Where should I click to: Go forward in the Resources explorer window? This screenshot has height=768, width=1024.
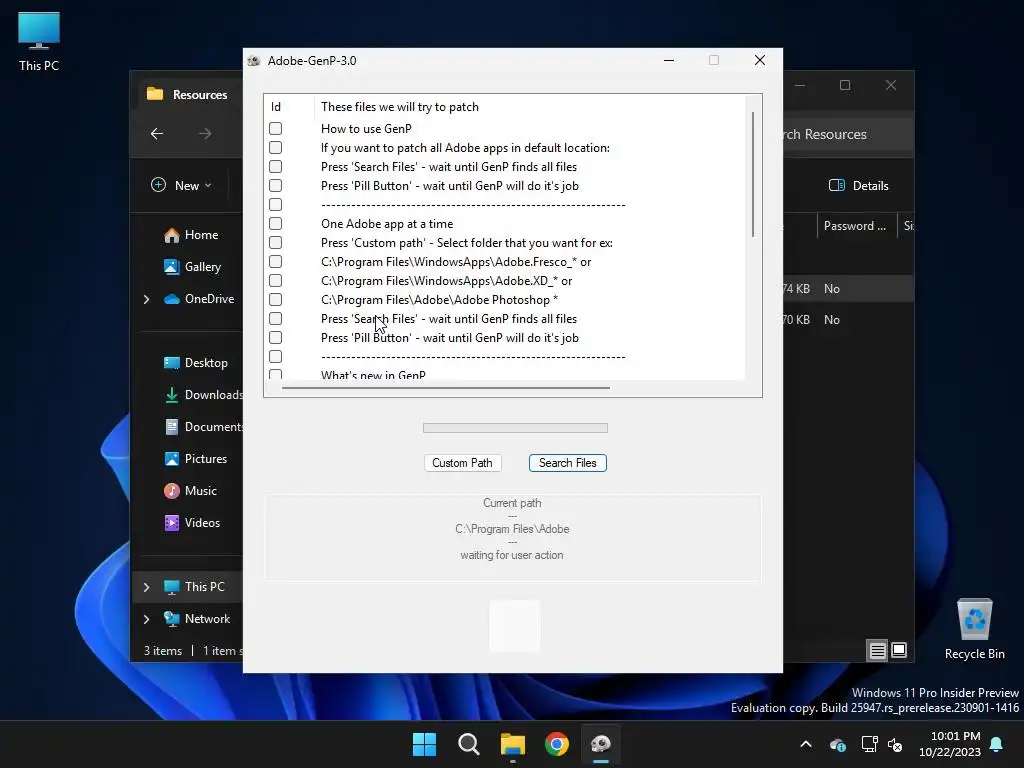[x=205, y=134]
